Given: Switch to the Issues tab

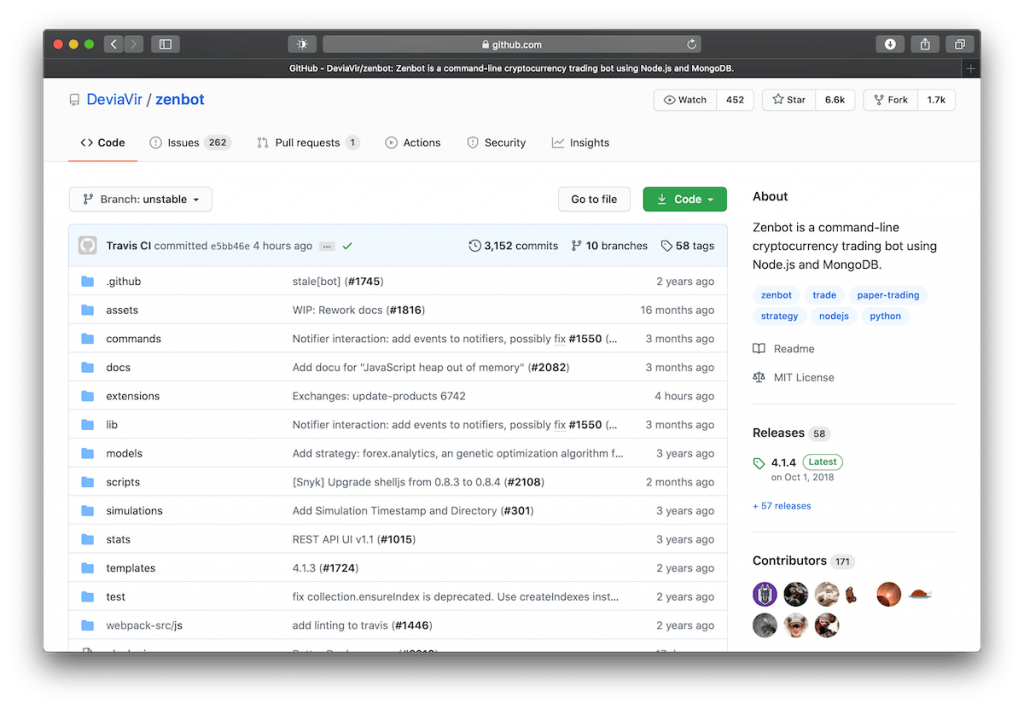Looking at the screenshot, I should (x=190, y=143).
